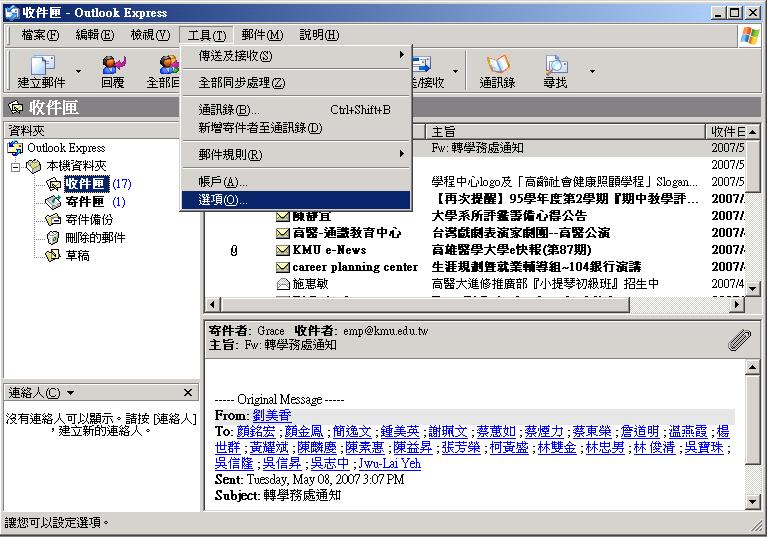Open the 高醫-通識教育中心 message row

(474, 233)
